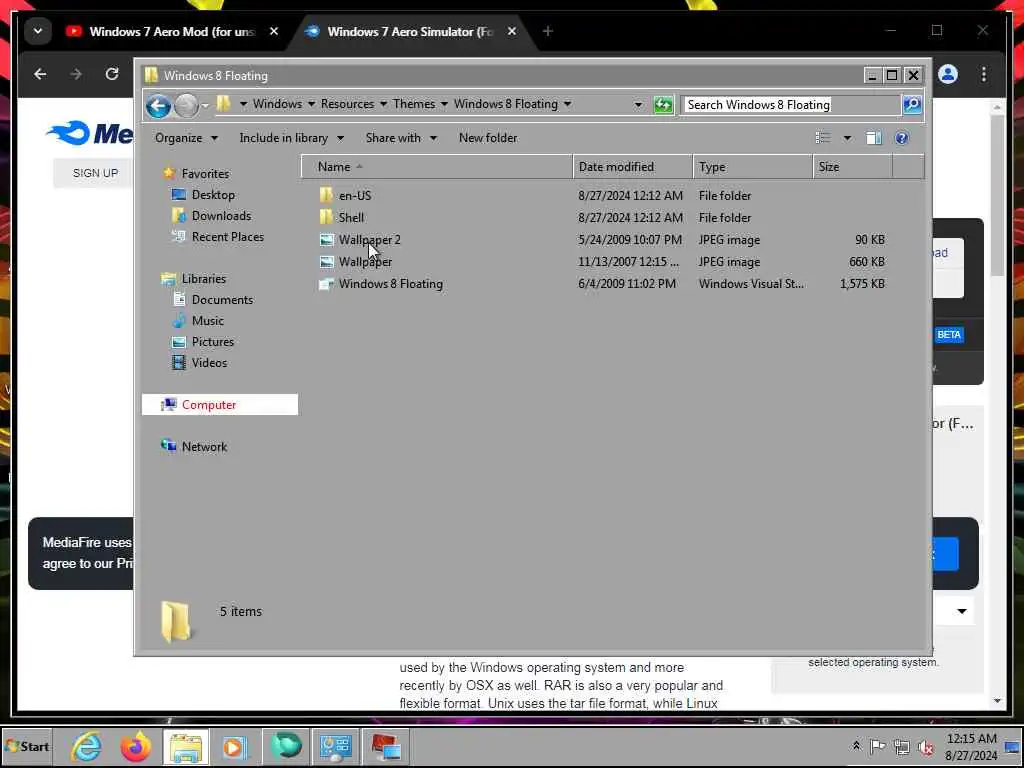
Task: Click the network tray icon
Action: tap(902, 746)
